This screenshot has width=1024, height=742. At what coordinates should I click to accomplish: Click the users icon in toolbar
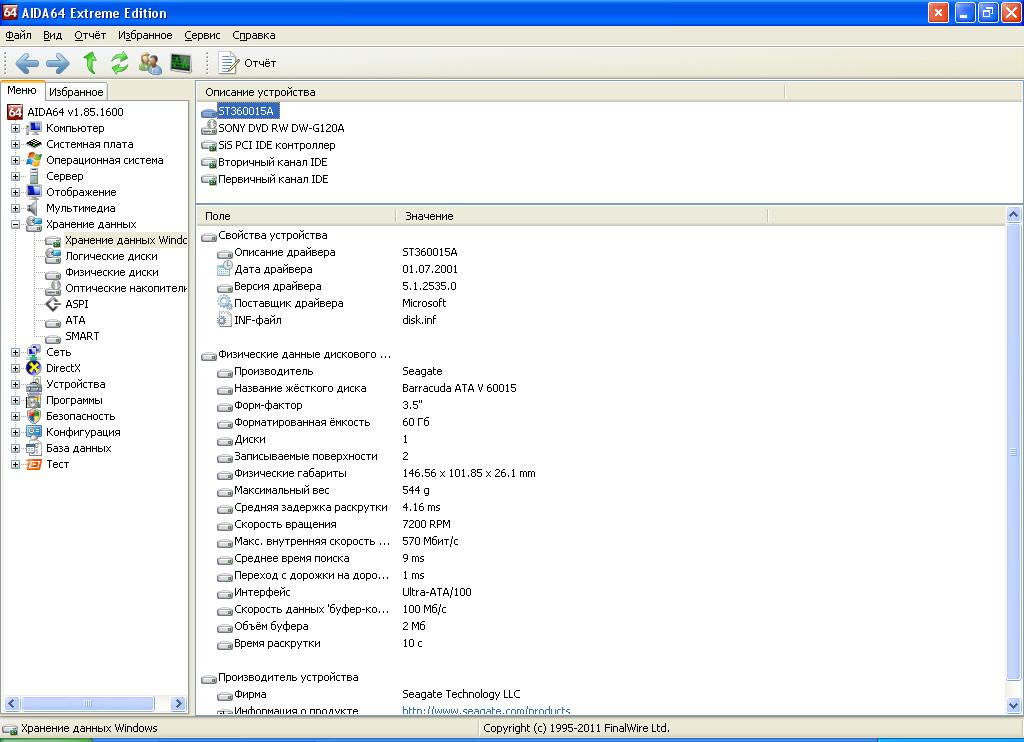(x=150, y=63)
